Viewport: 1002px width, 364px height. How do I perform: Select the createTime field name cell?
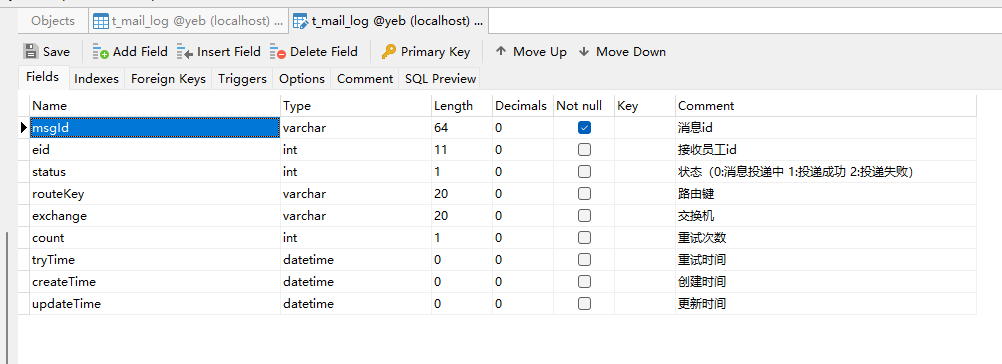point(155,282)
